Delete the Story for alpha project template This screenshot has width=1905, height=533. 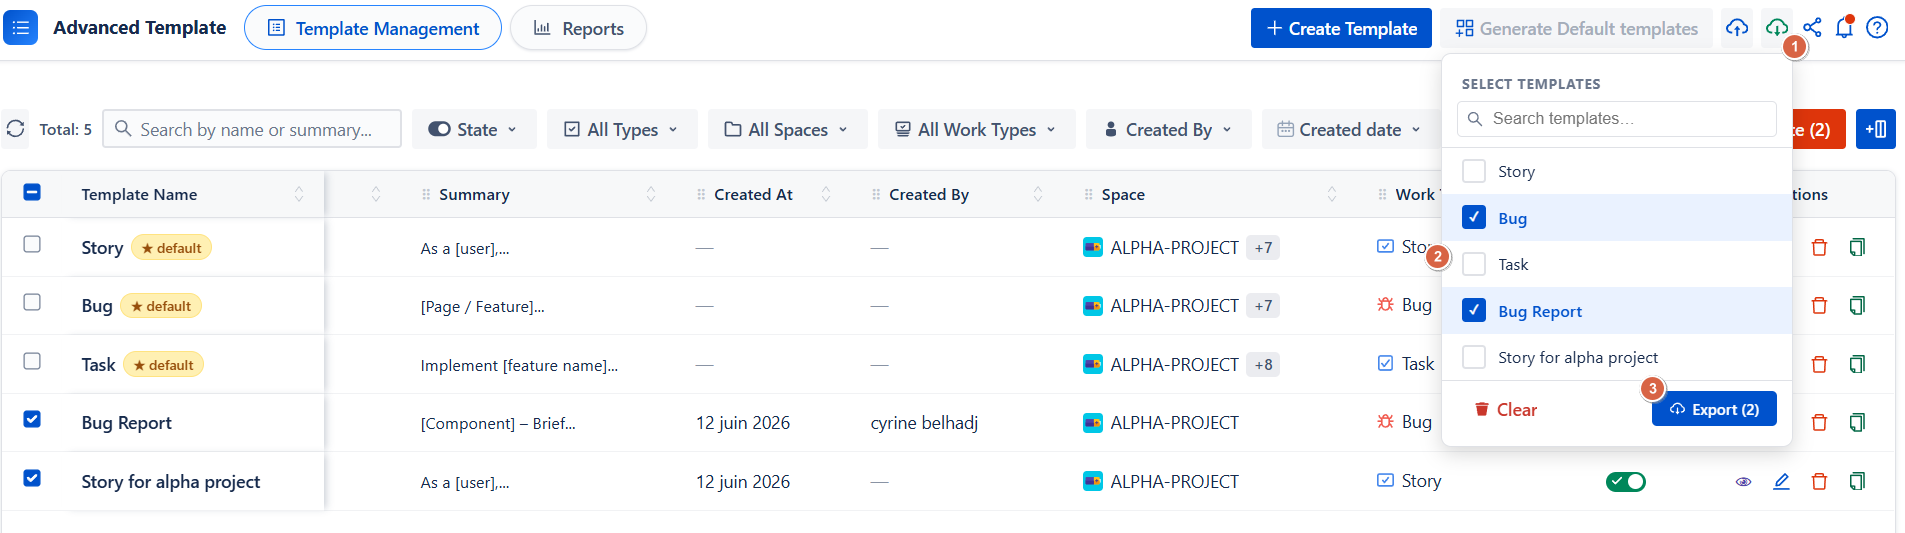tap(1819, 481)
